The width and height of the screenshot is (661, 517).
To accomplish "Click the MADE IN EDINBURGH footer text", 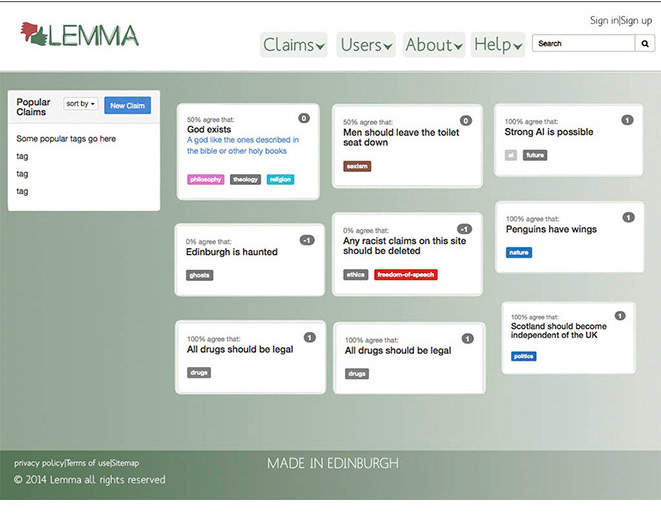I will (x=333, y=463).
